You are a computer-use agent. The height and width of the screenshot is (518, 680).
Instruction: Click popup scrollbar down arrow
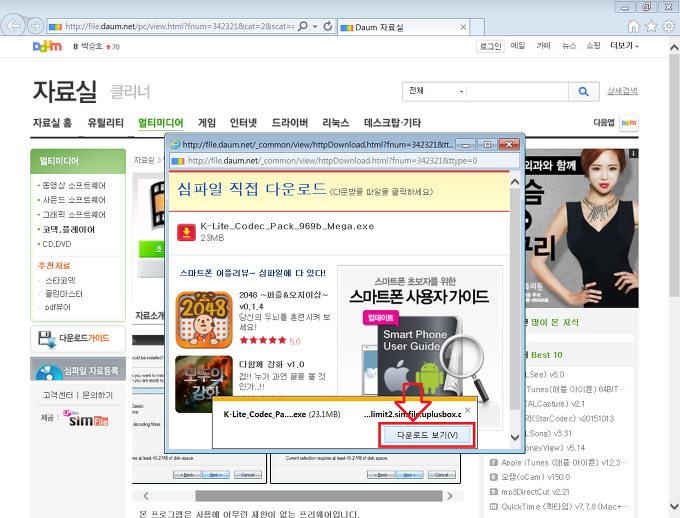click(x=515, y=437)
